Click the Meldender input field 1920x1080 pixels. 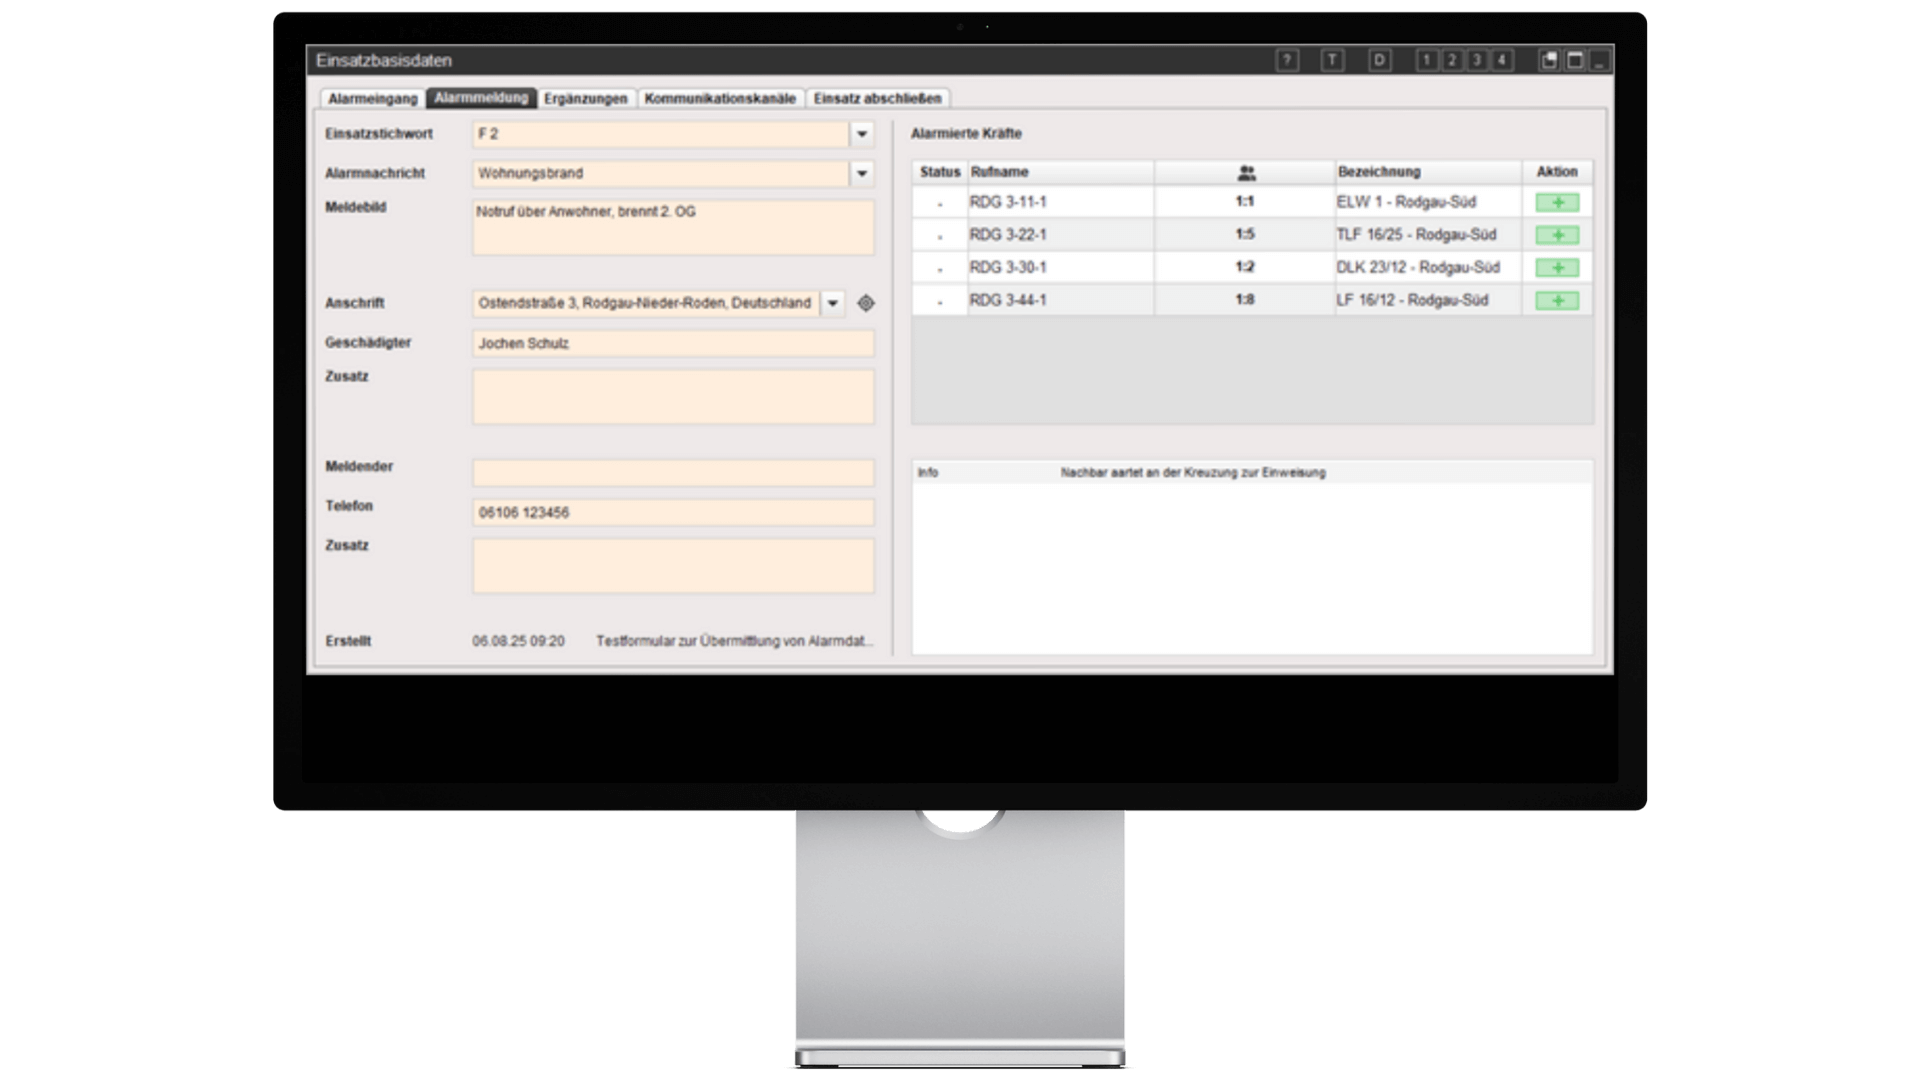[673, 473]
